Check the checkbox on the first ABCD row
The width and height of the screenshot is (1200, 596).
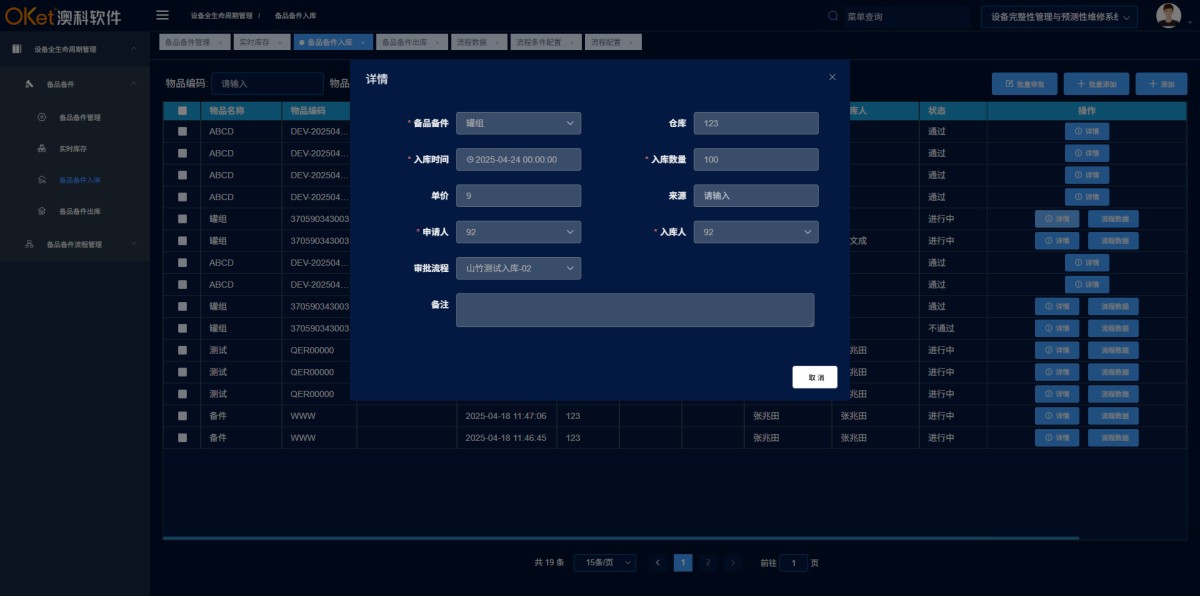click(x=181, y=131)
